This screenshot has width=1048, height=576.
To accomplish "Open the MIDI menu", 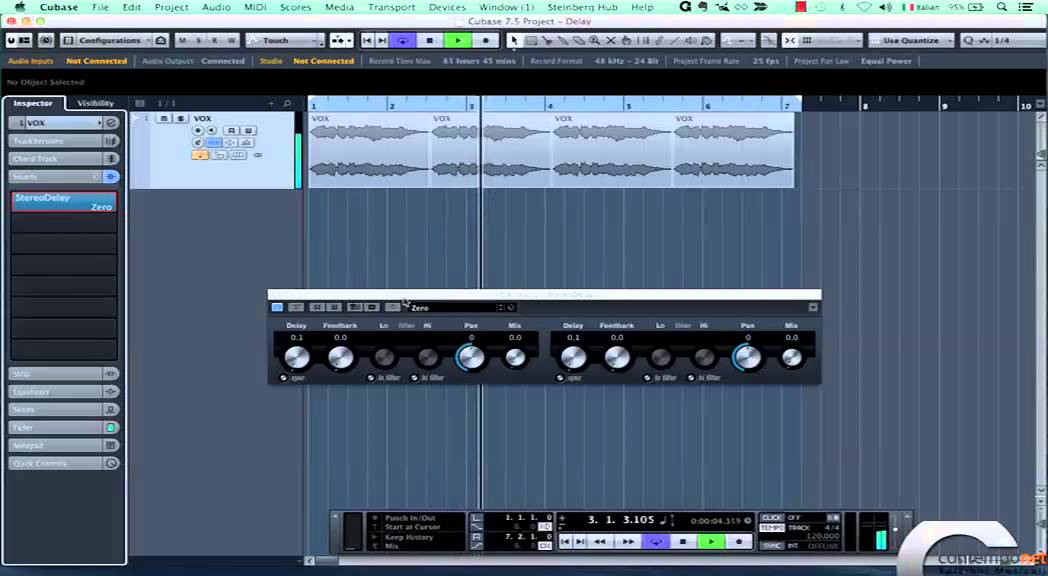I will [255, 7].
